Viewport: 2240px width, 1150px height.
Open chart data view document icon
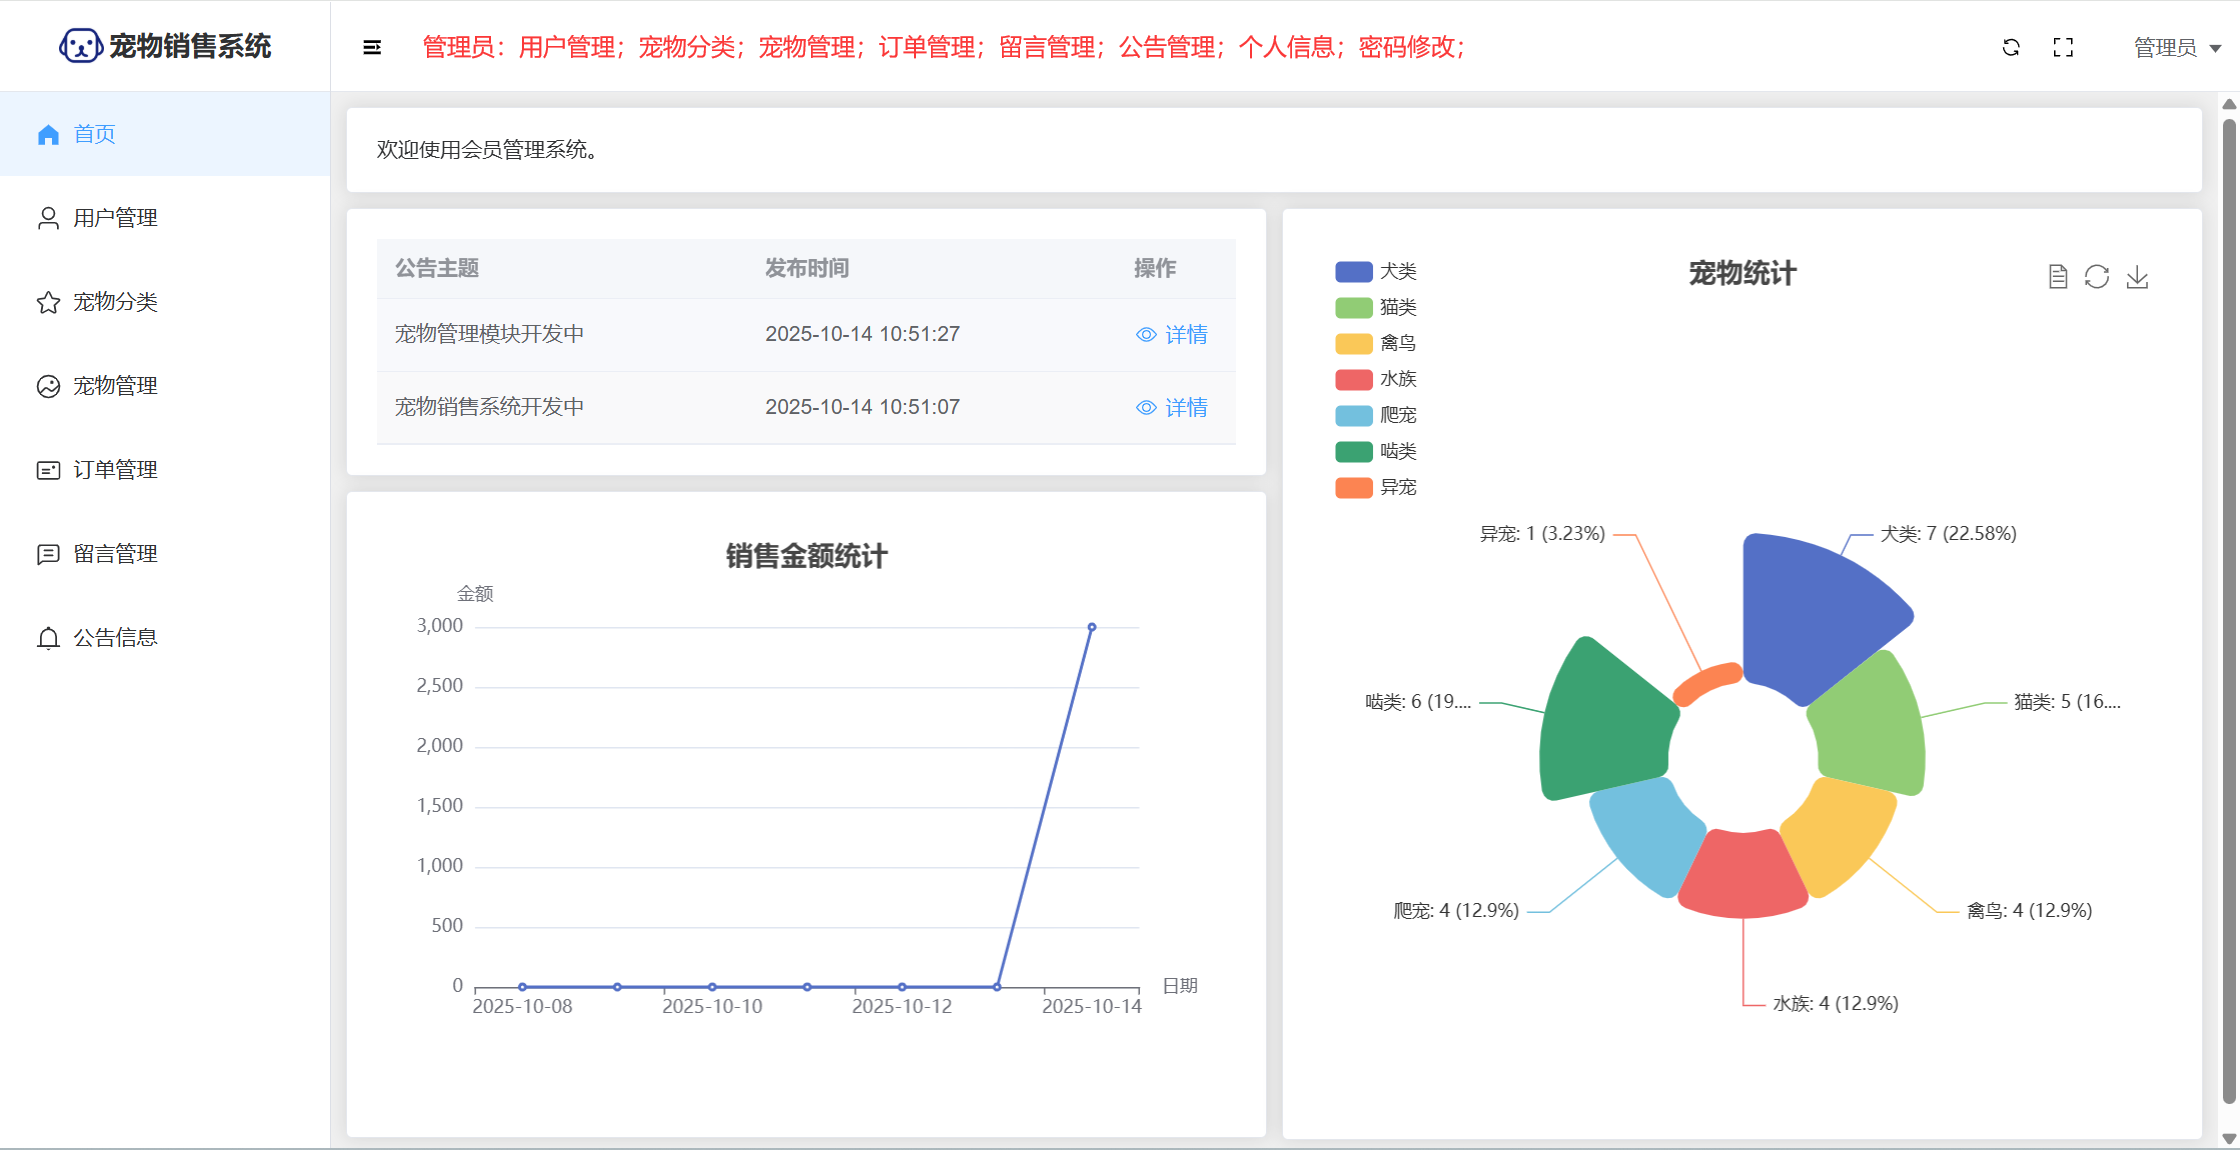point(2057,277)
